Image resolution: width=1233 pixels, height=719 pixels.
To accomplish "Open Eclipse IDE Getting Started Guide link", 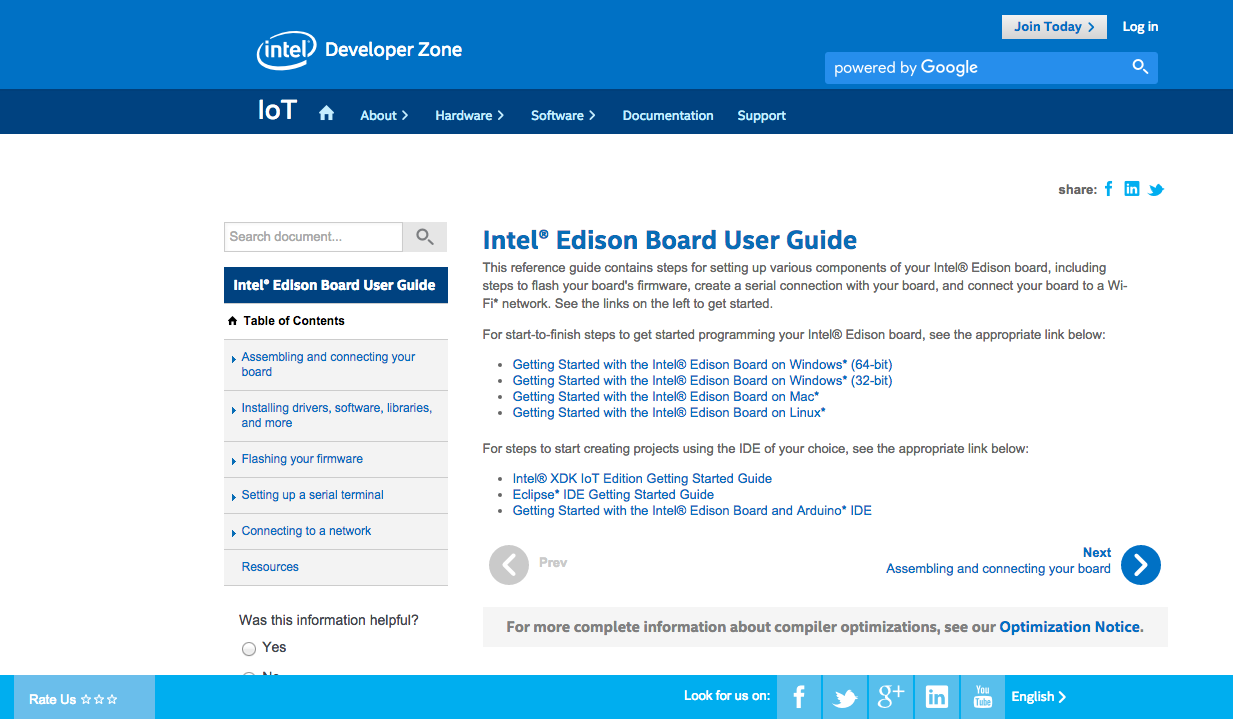I will 613,495.
